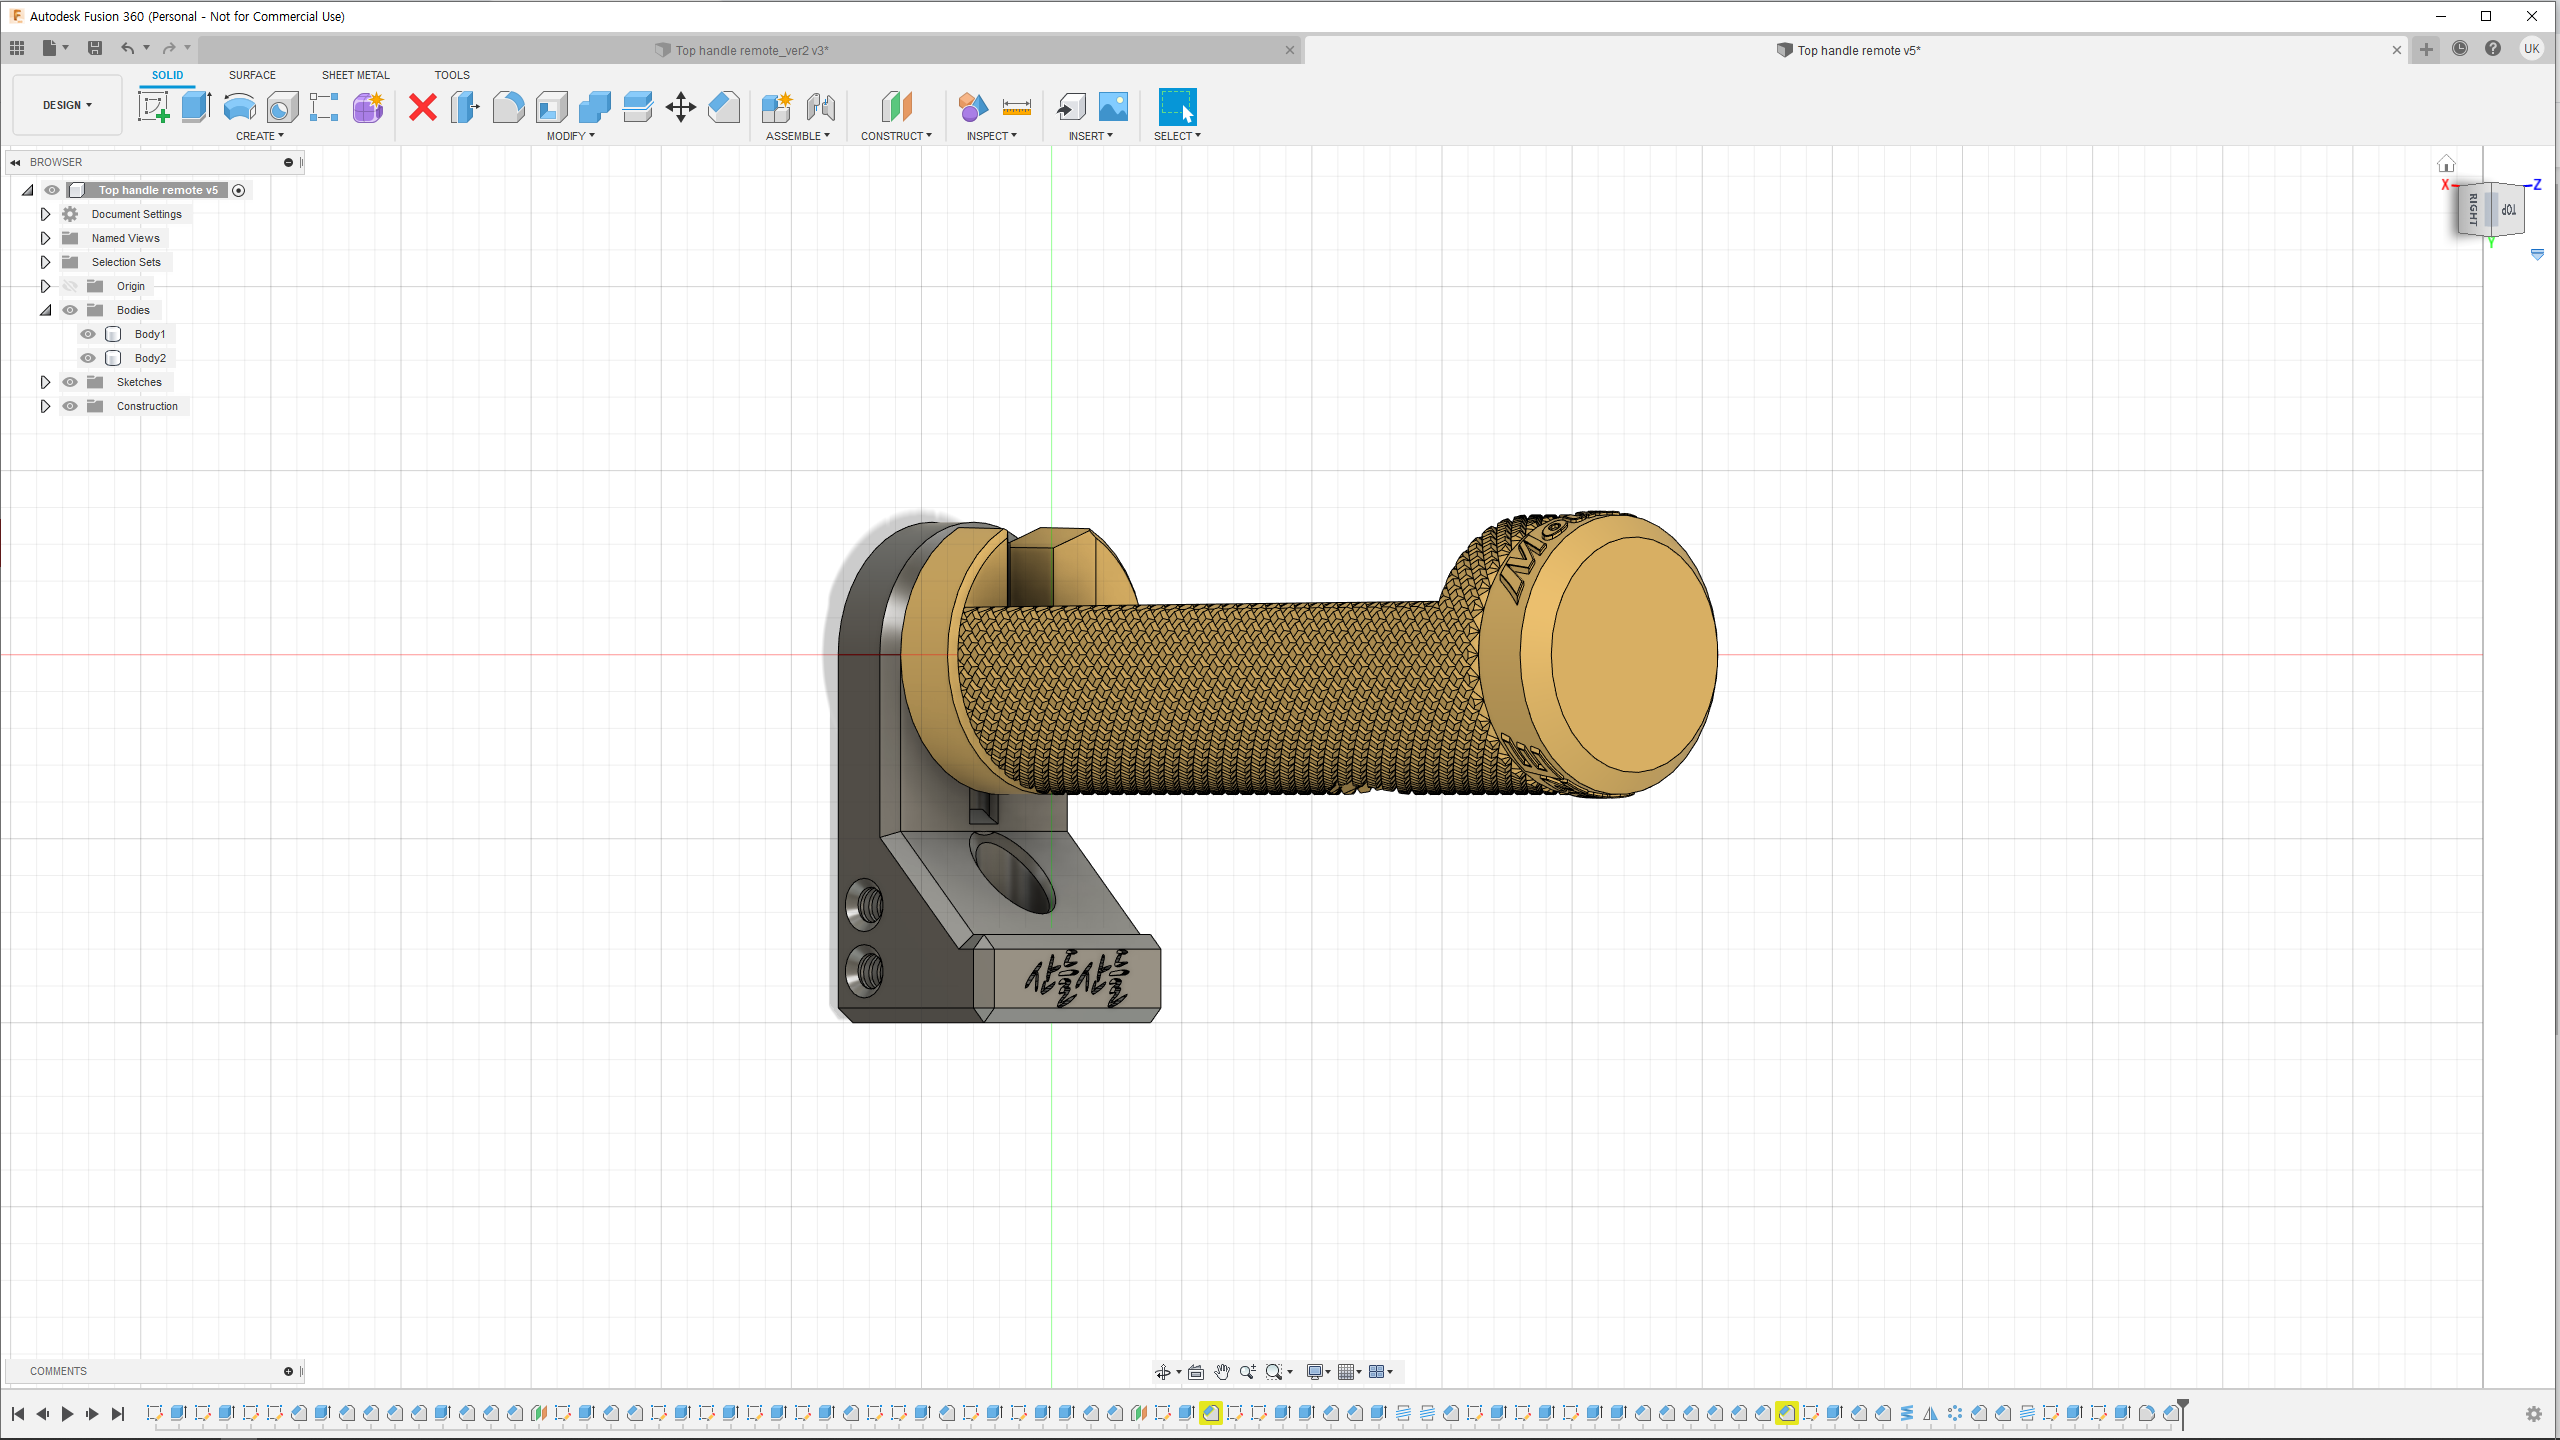The image size is (2560, 1440).
Task: Open the SHEET METAL tab
Action: (355, 75)
